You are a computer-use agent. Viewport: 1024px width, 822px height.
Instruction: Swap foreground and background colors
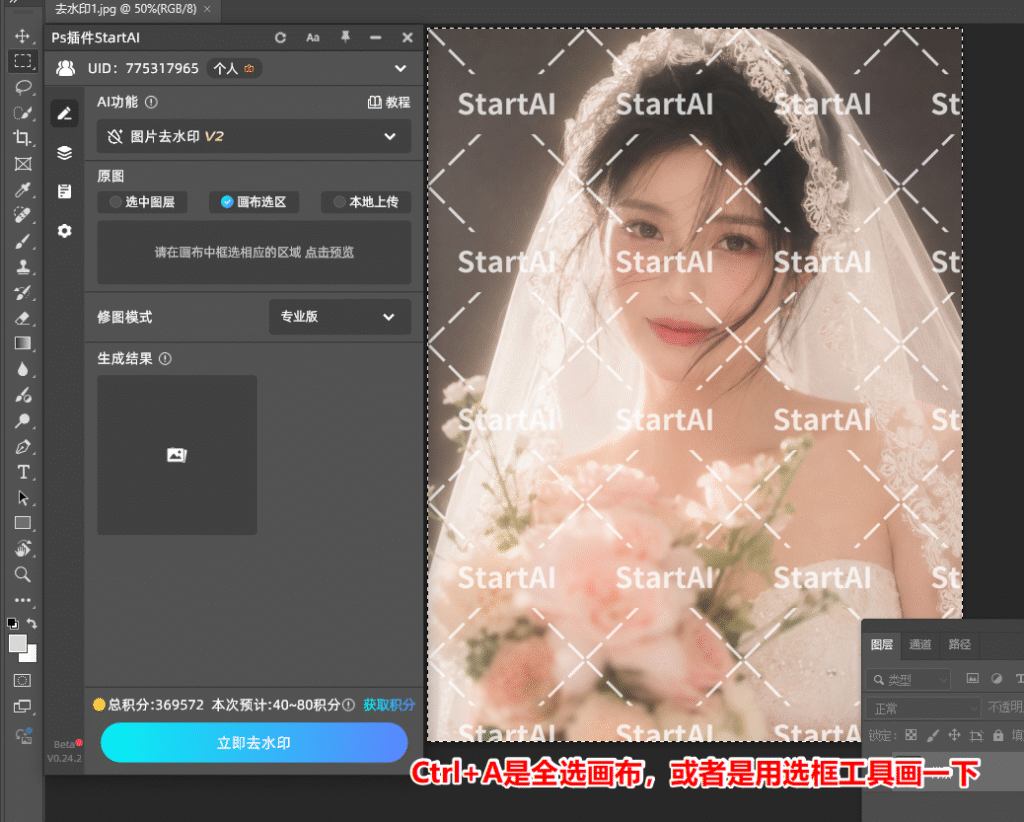coord(31,623)
